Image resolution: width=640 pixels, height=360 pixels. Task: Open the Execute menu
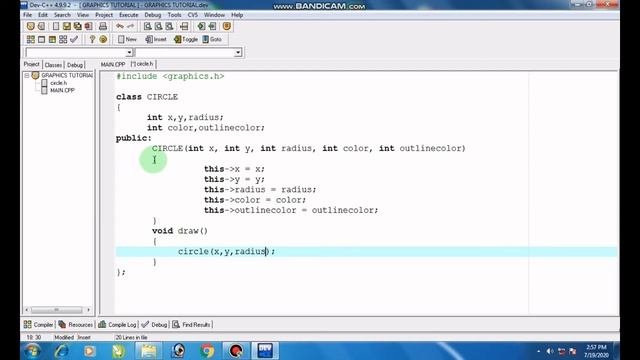coord(129,15)
